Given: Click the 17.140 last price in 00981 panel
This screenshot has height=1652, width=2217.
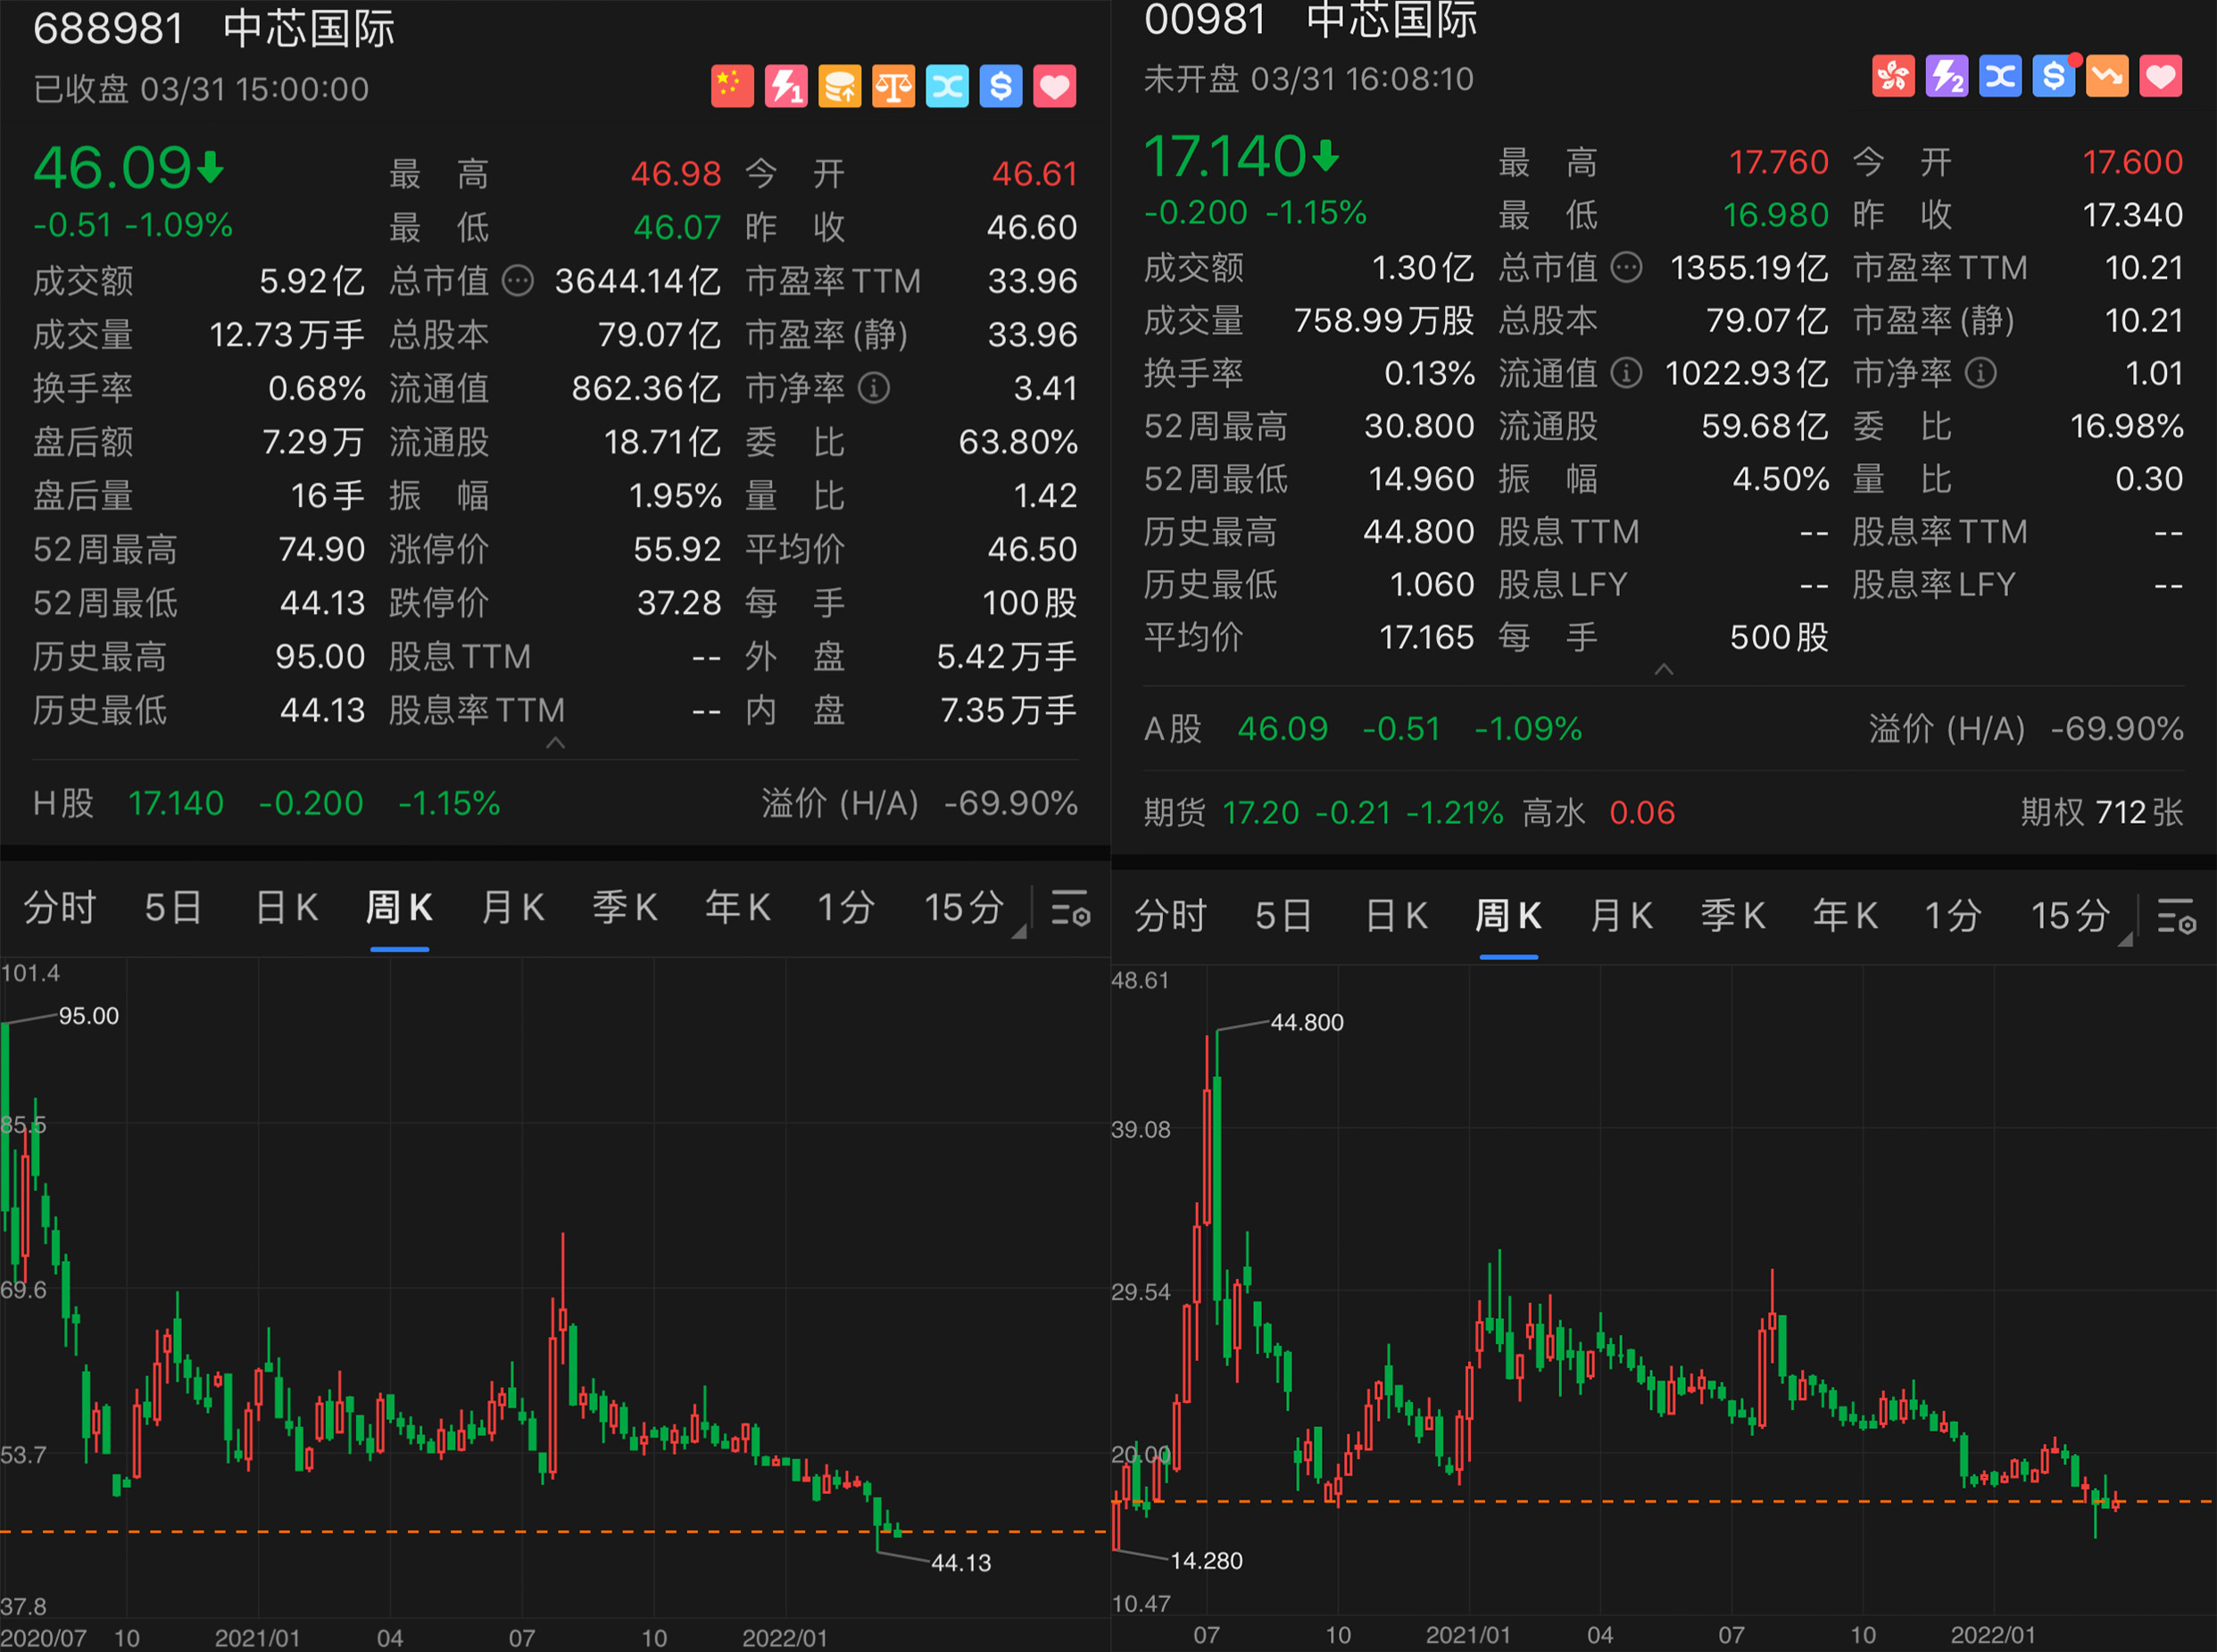Looking at the screenshot, I should pos(1241,157).
